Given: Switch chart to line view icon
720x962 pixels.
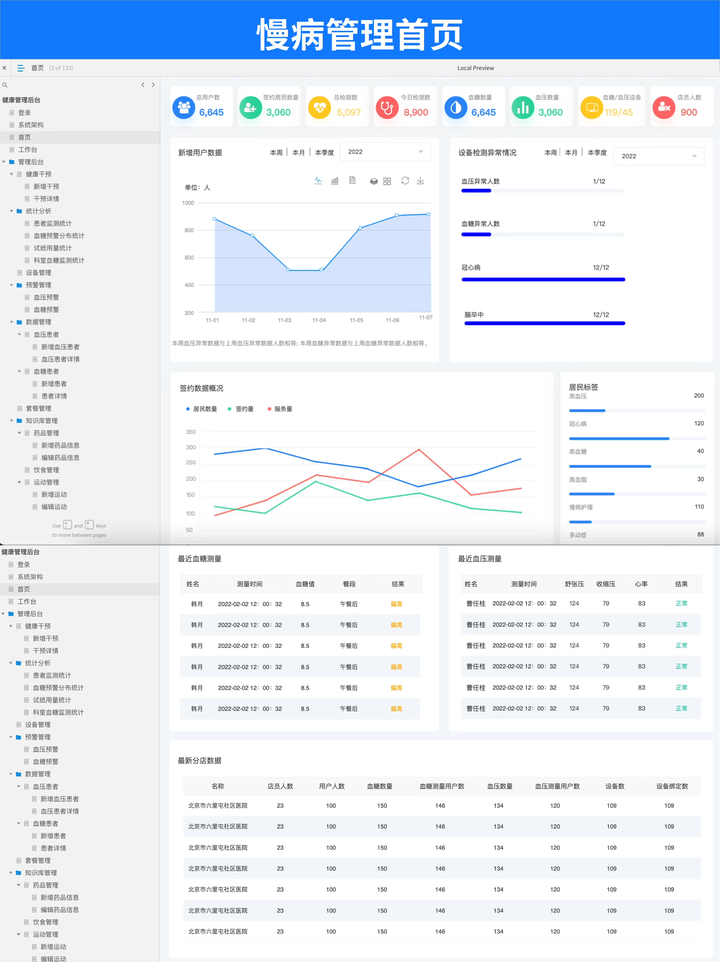Looking at the screenshot, I should point(318,180).
